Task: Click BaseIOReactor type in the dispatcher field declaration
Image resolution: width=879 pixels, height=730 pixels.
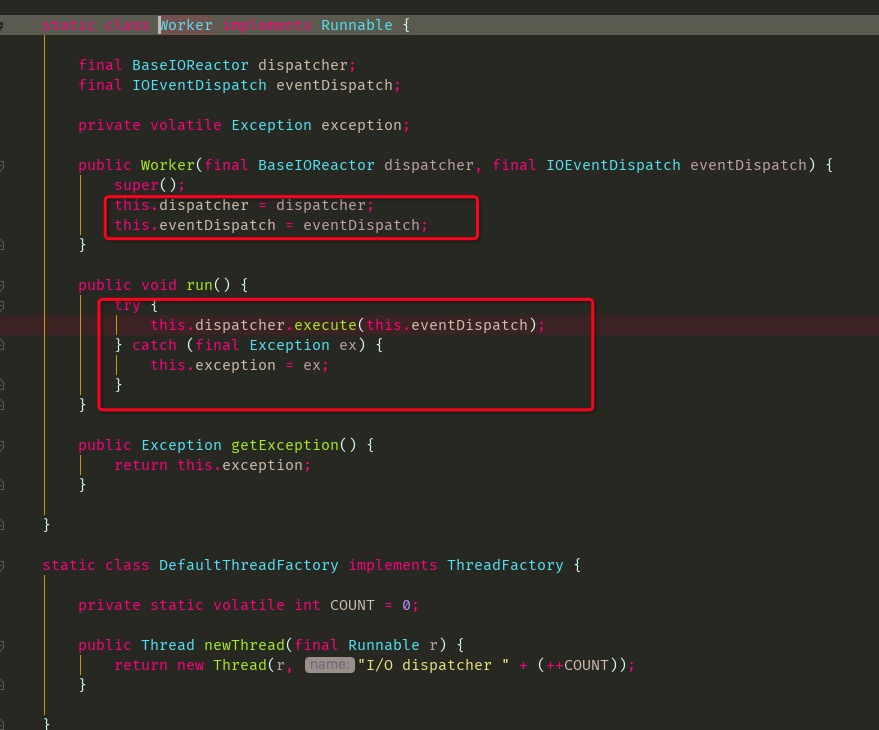Action: [190, 65]
